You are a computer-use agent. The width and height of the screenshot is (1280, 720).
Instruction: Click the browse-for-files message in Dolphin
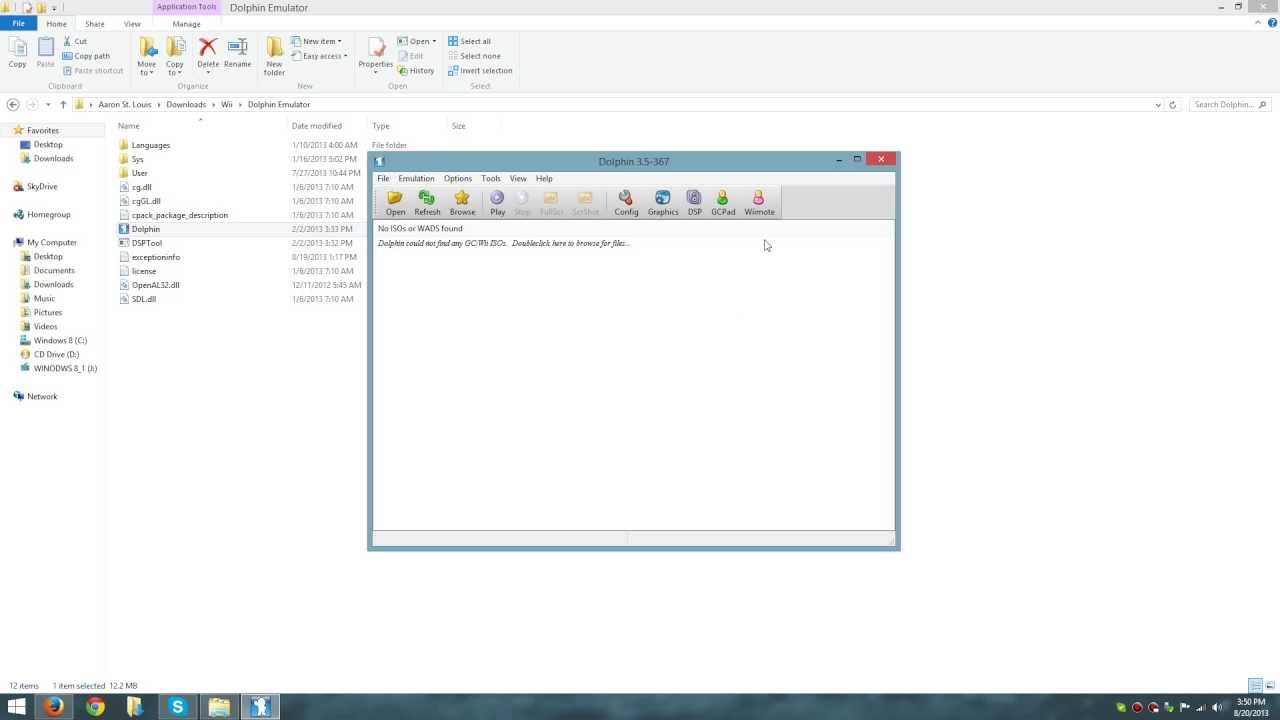[504, 243]
